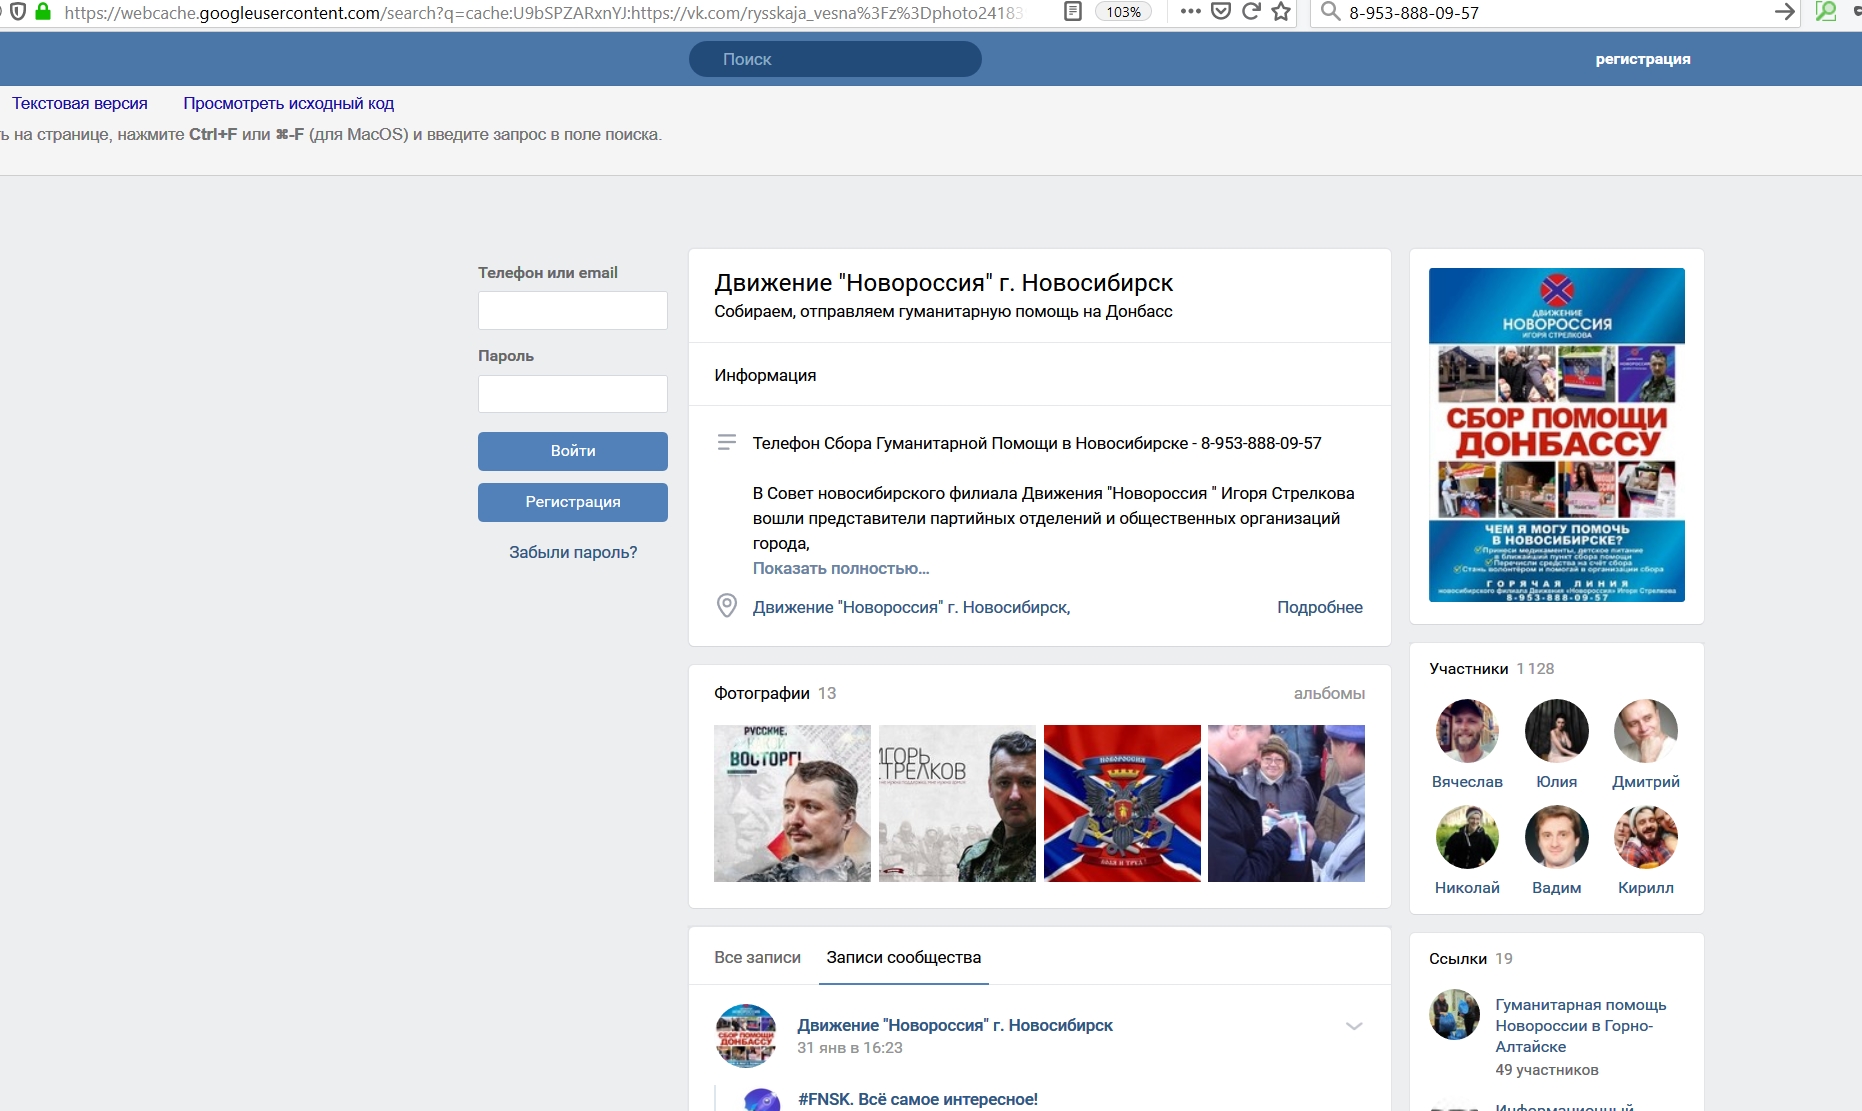Viewport: 1862px width, 1111px height.
Task: Open the Novorossiya flag photo thumbnail
Action: tap(1122, 803)
